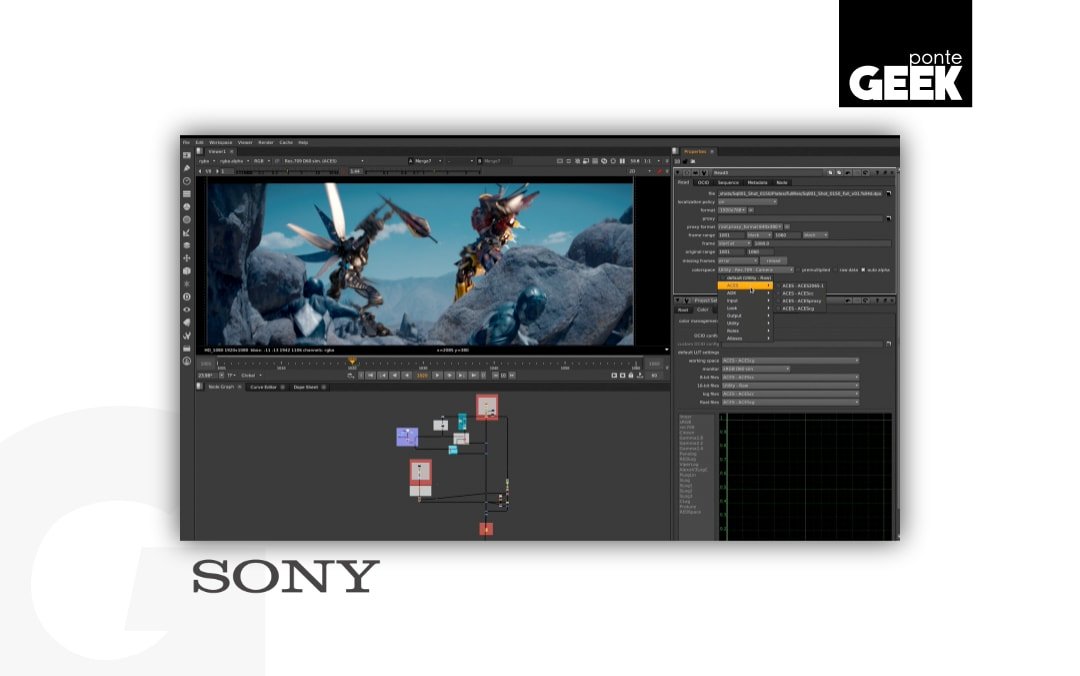
Task: Expand the Output colorspace submenu
Action: (745, 316)
